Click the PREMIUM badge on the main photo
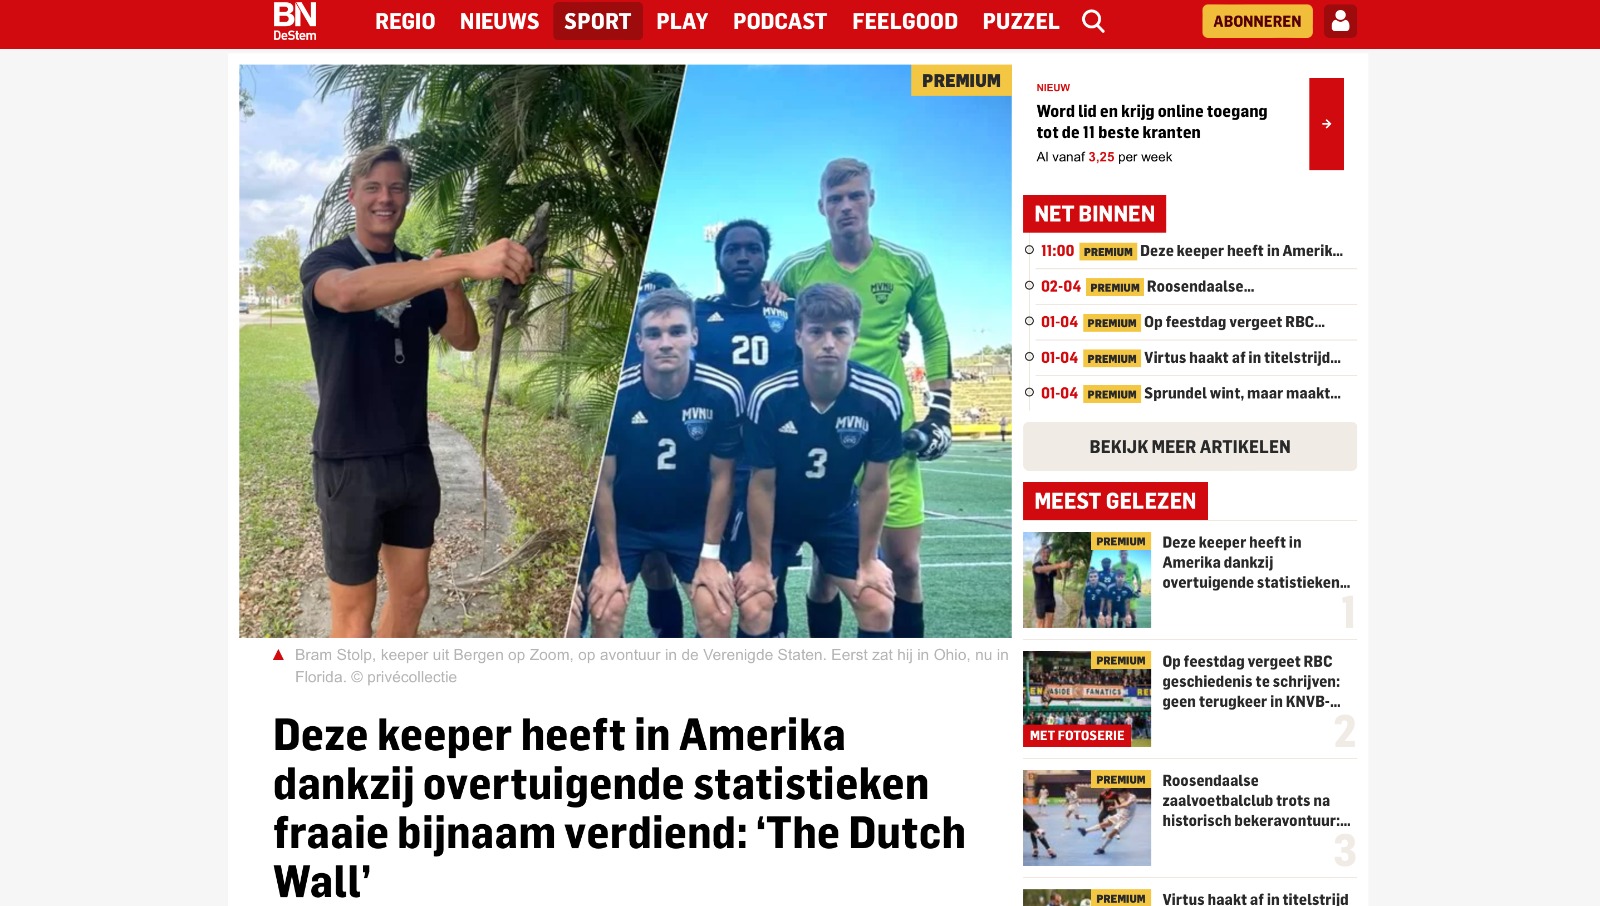The width and height of the screenshot is (1600, 906). pyautogui.click(x=961, y=80)
